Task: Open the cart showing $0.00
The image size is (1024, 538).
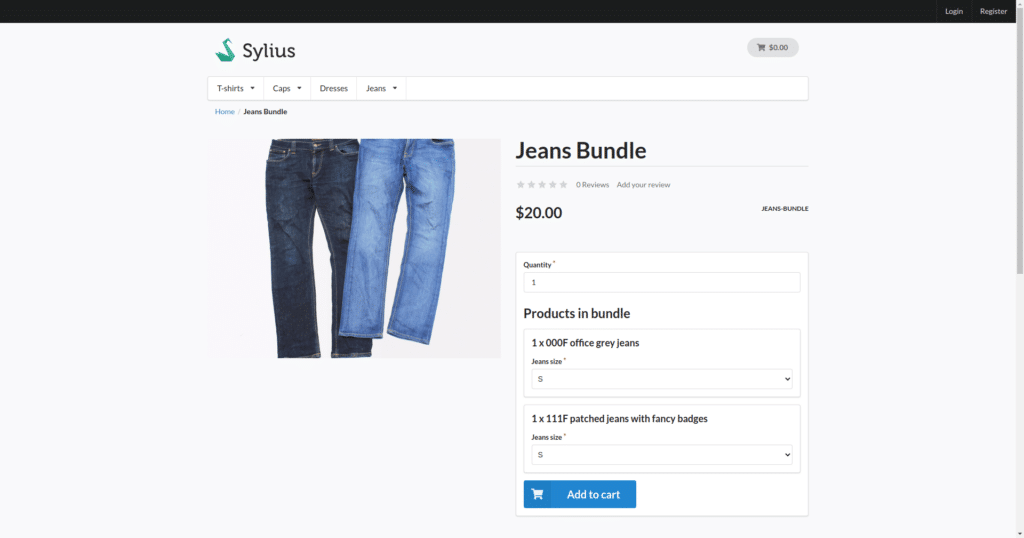Action: pyautogui.click(x=773, y=47)
